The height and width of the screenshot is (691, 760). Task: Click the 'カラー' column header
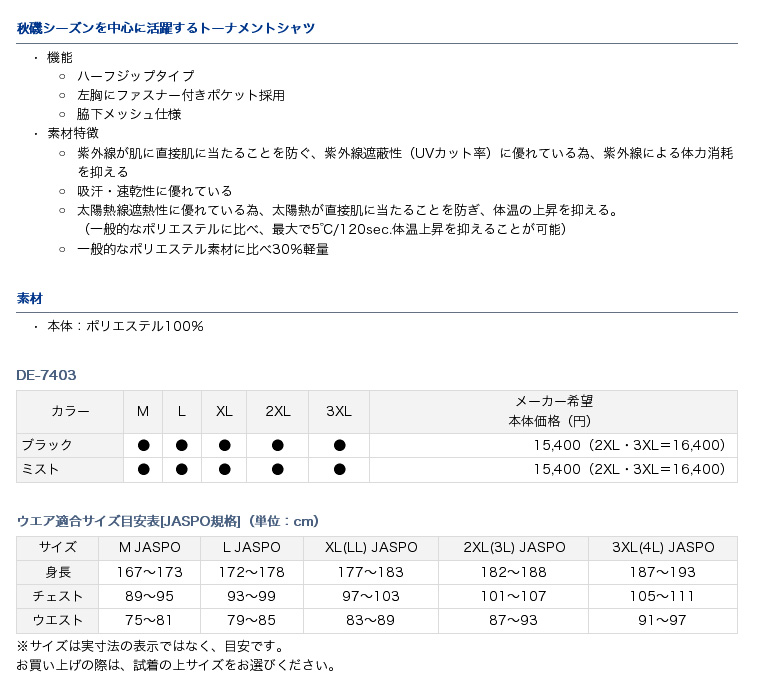(x=70, y=411)
